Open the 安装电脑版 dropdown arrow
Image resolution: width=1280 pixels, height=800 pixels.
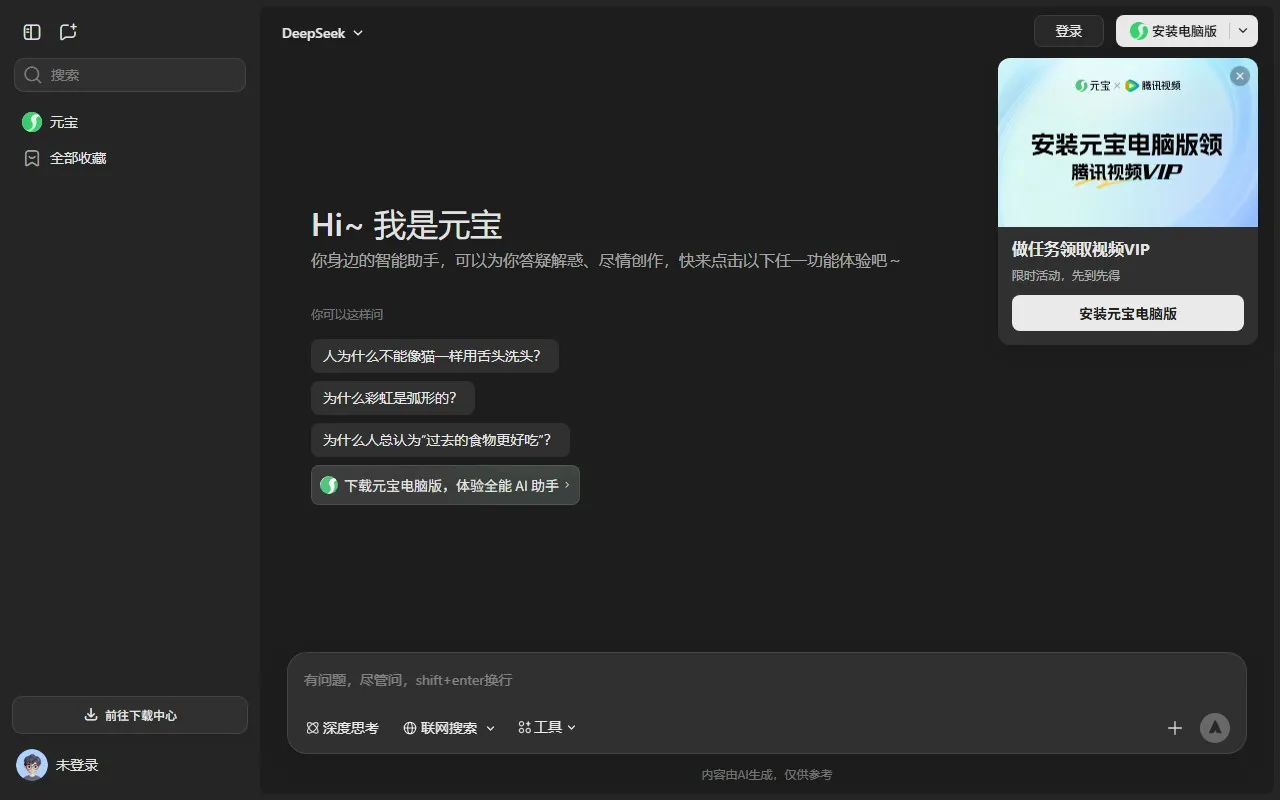1242,31
